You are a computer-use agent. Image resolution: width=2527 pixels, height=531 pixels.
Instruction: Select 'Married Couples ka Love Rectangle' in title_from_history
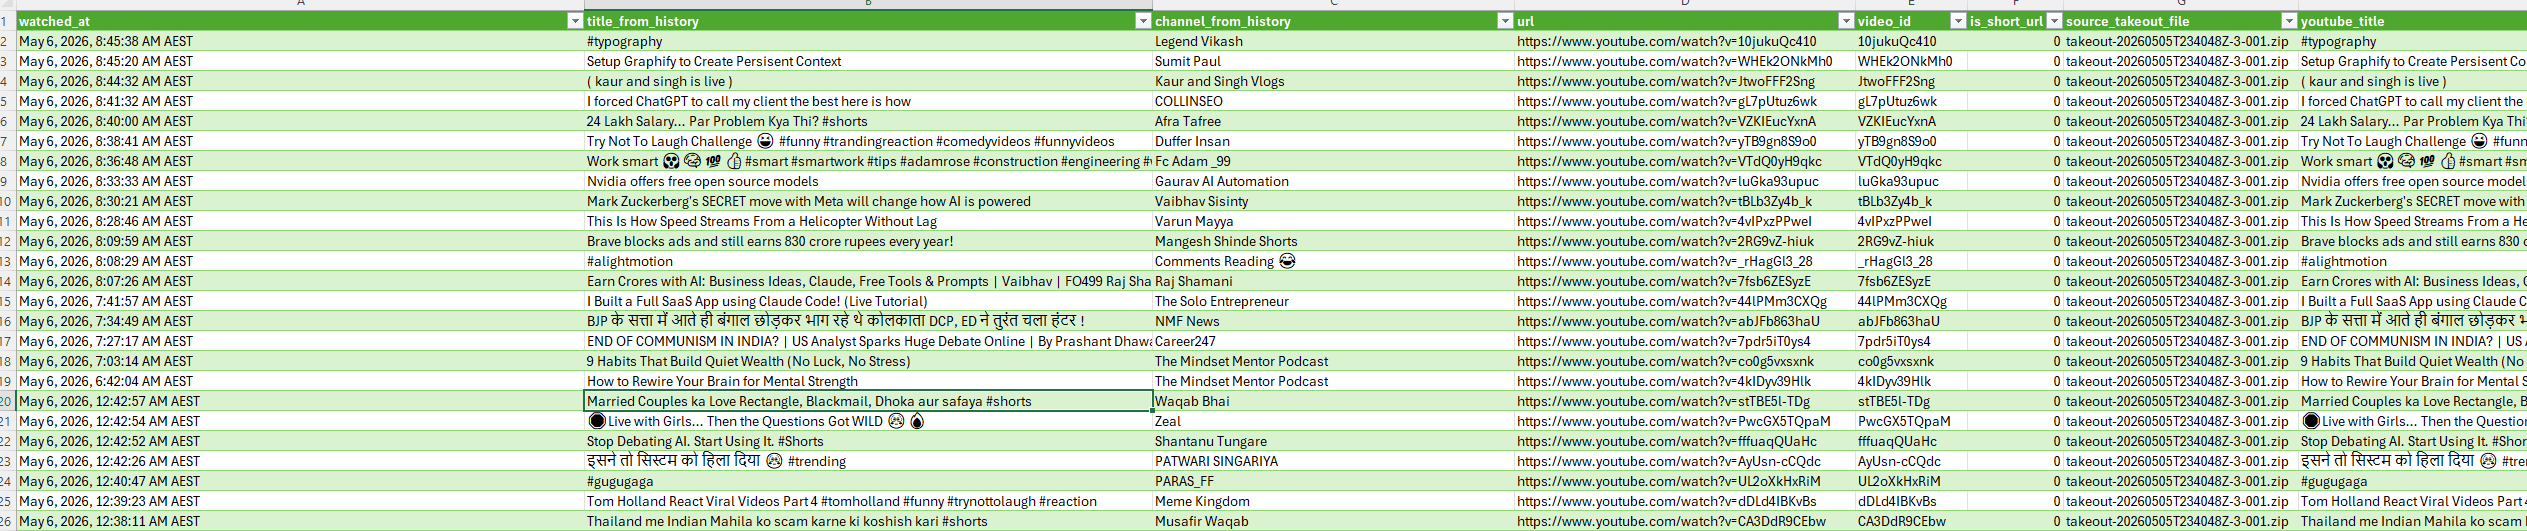pyautogui.click(x=868, y=401)
